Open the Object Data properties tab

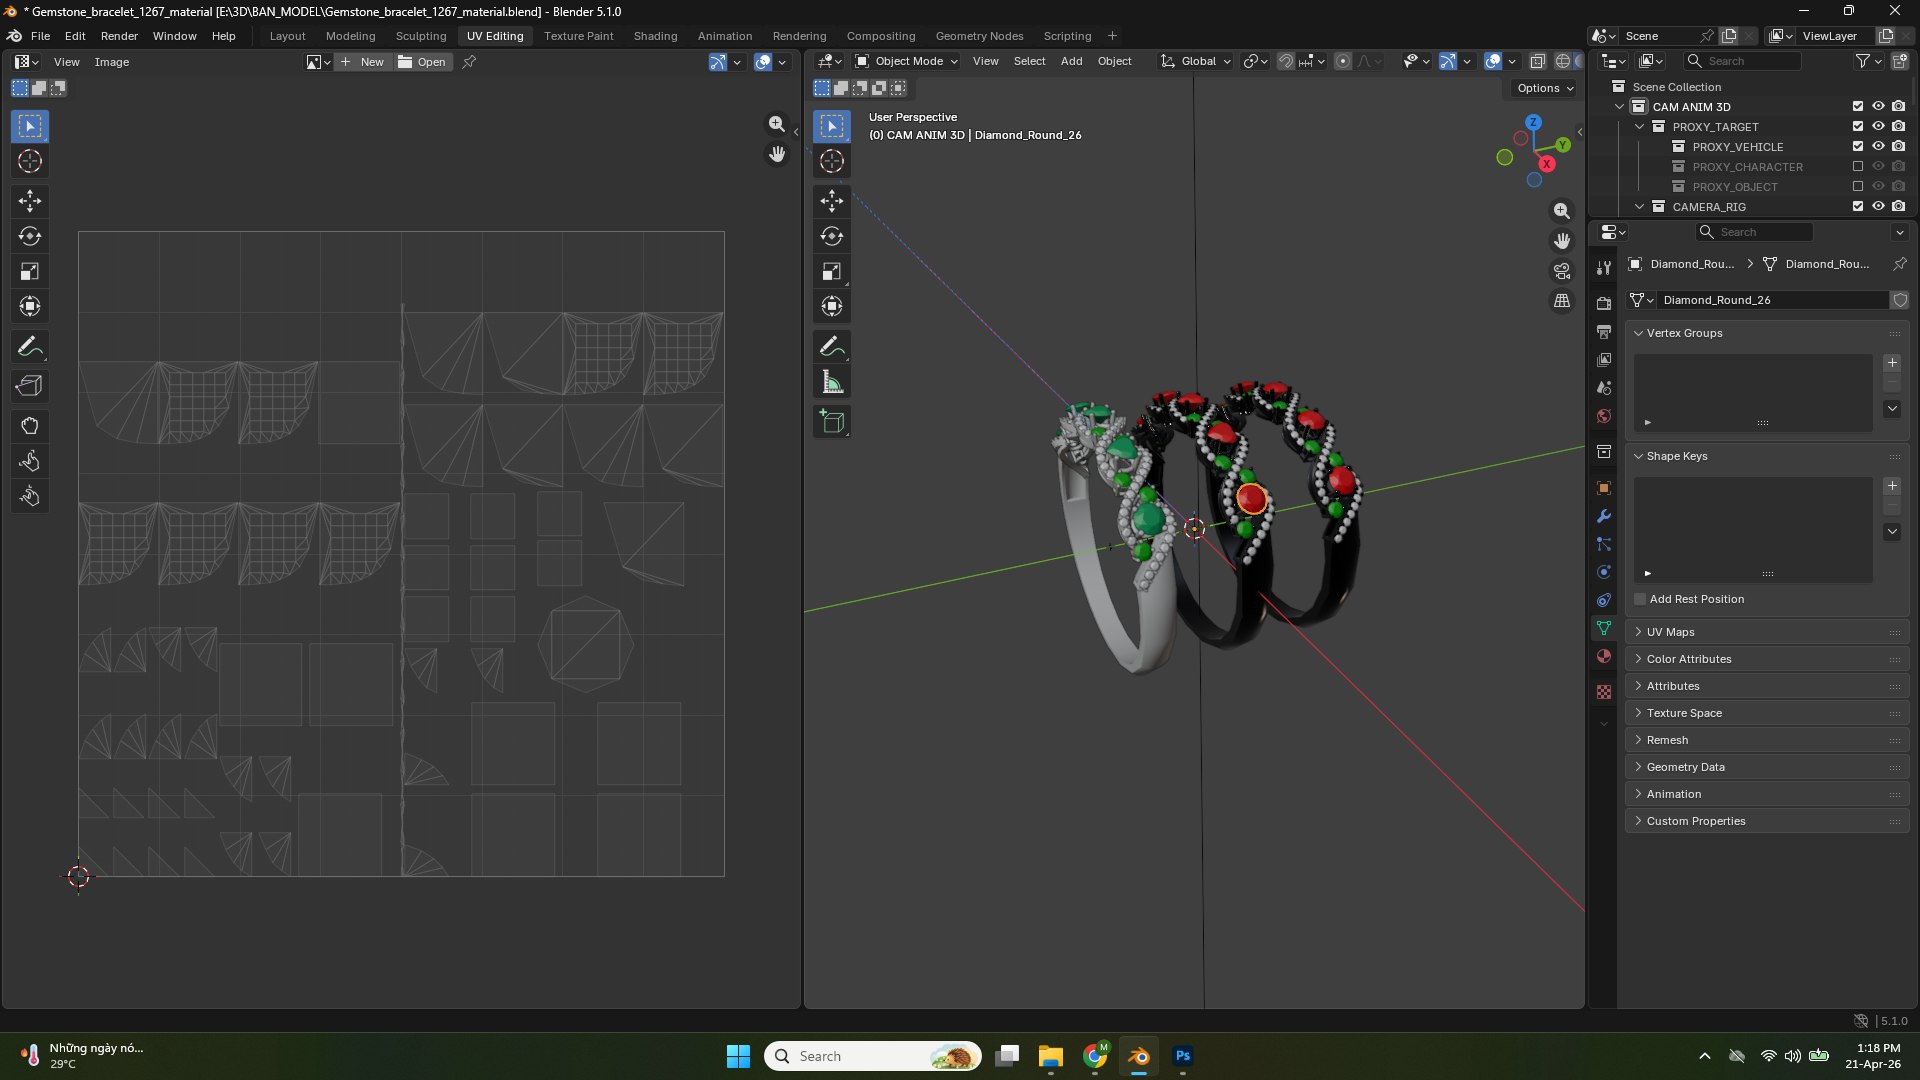tap(1604, 628)
